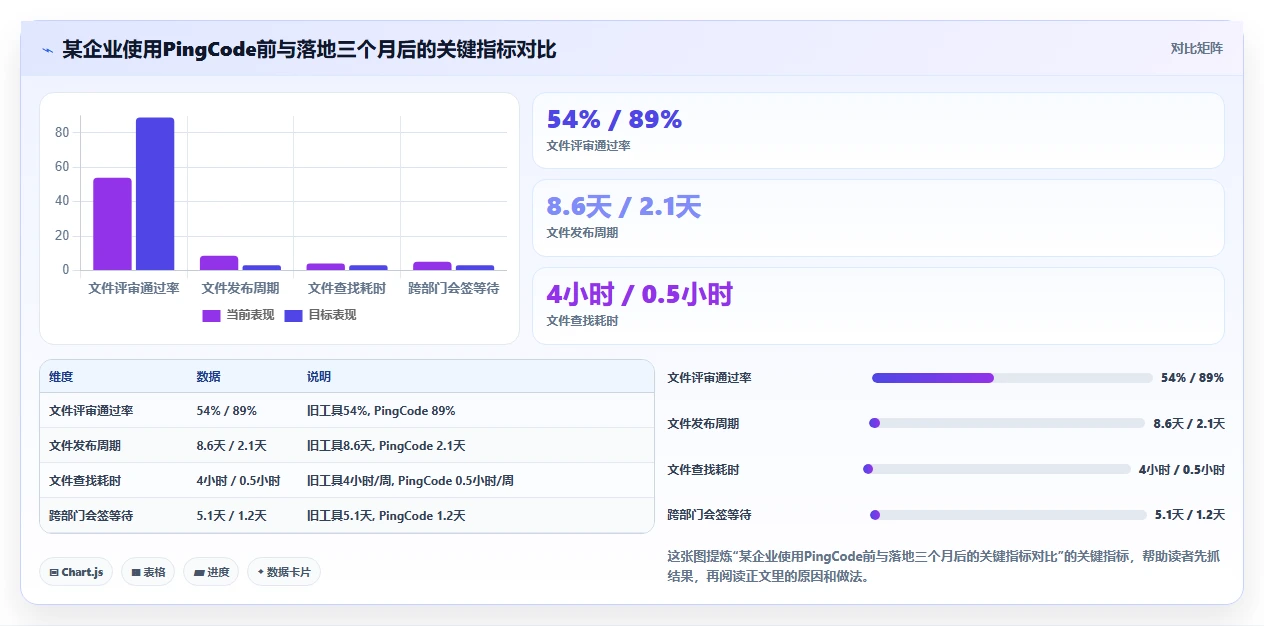Click the 数据卡片 tag chip
This screenshot has width=1264, height=626.
click(284, 572)
